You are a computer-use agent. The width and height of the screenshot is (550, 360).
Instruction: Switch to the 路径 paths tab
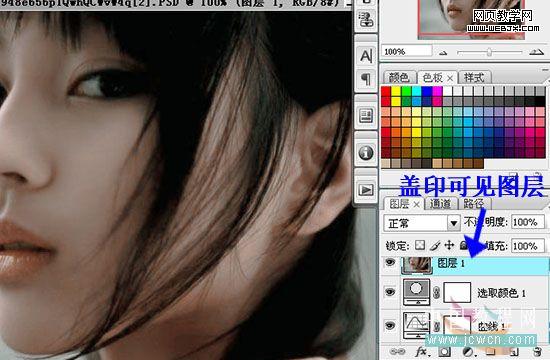coord(474,204)
